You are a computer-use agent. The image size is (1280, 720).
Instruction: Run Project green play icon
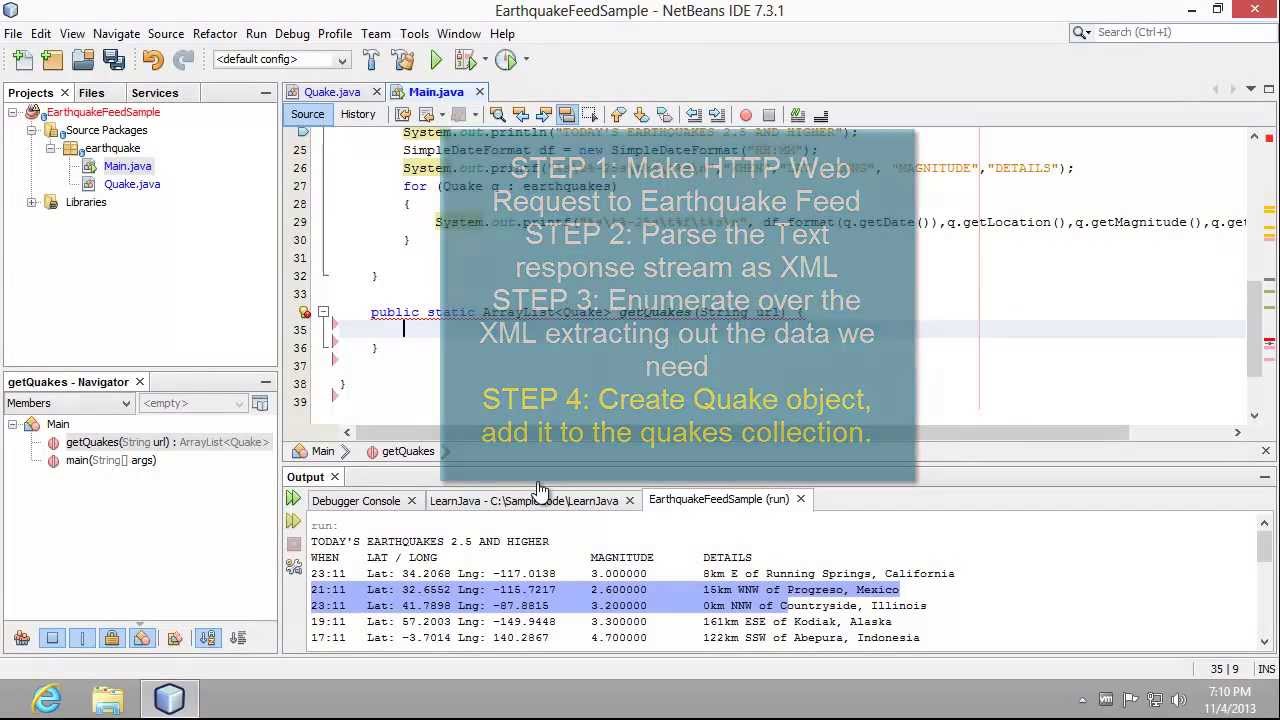click(436, 60)
